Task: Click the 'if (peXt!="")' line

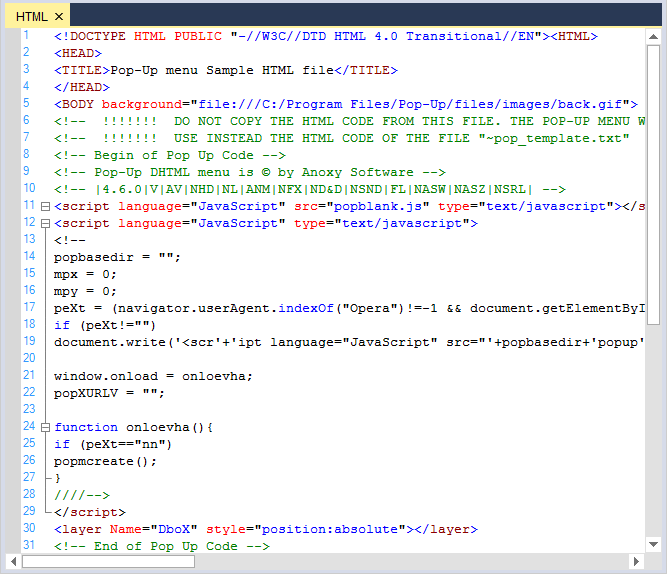Action: 105,326
